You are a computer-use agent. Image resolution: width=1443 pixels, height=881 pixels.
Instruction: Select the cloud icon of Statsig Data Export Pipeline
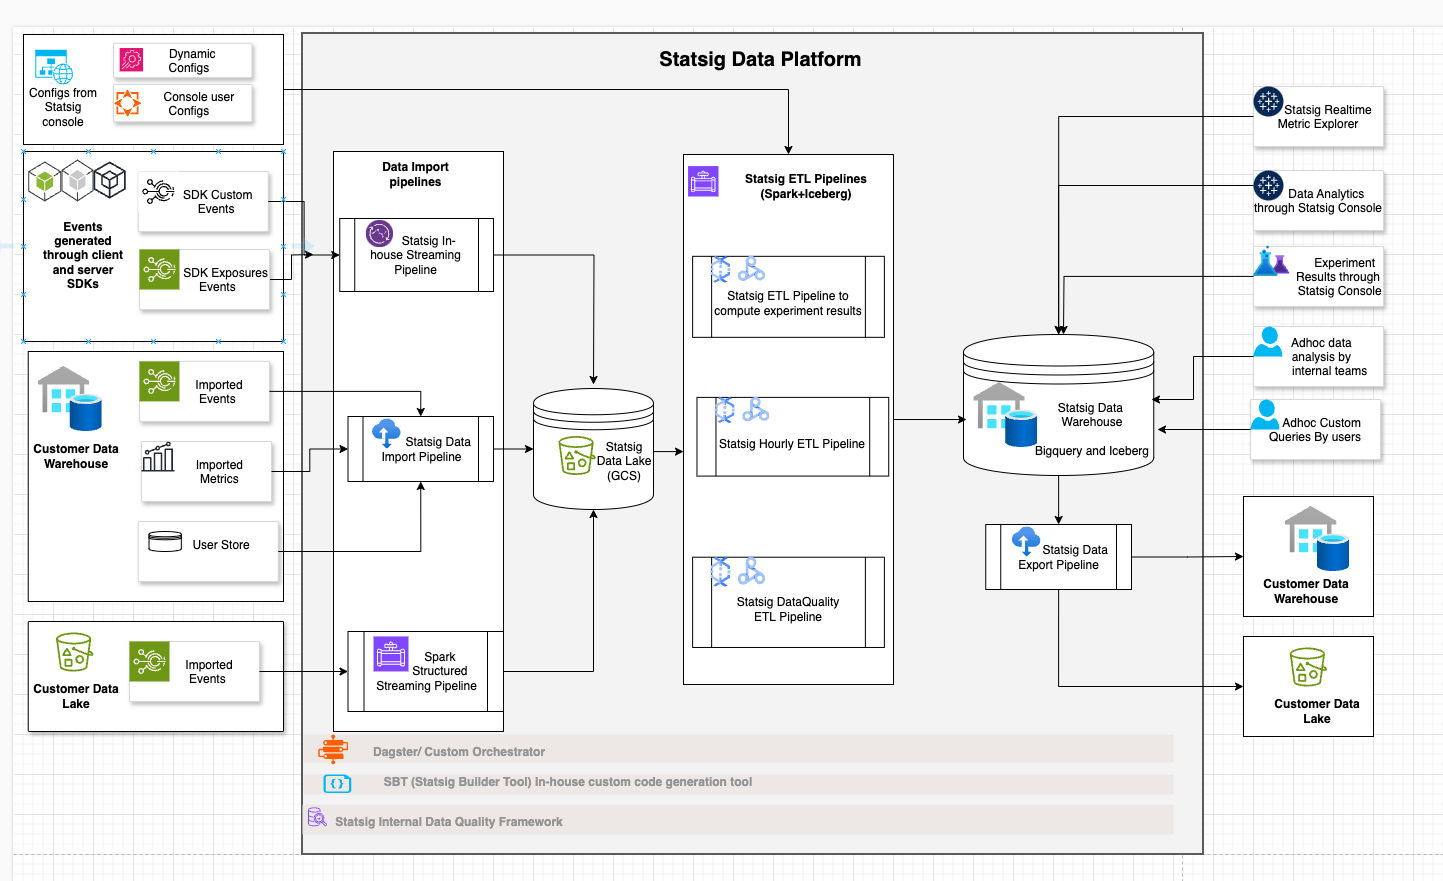[1026, 541]
